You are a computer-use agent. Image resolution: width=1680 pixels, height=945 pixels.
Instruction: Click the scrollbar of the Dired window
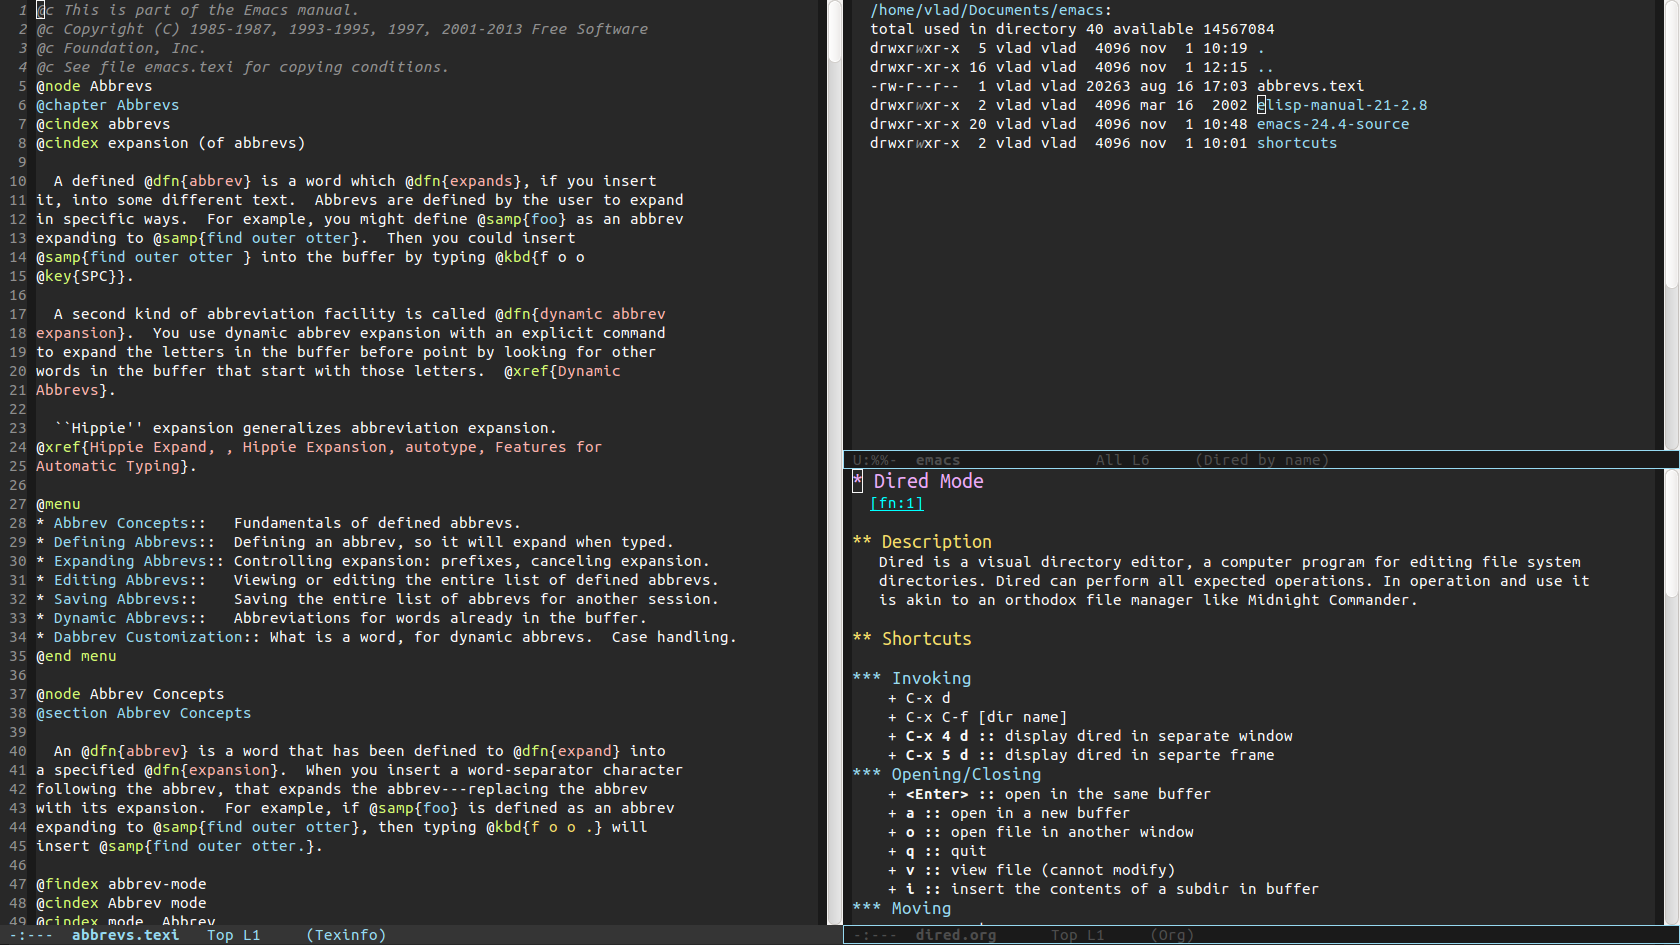(1671, 225)
